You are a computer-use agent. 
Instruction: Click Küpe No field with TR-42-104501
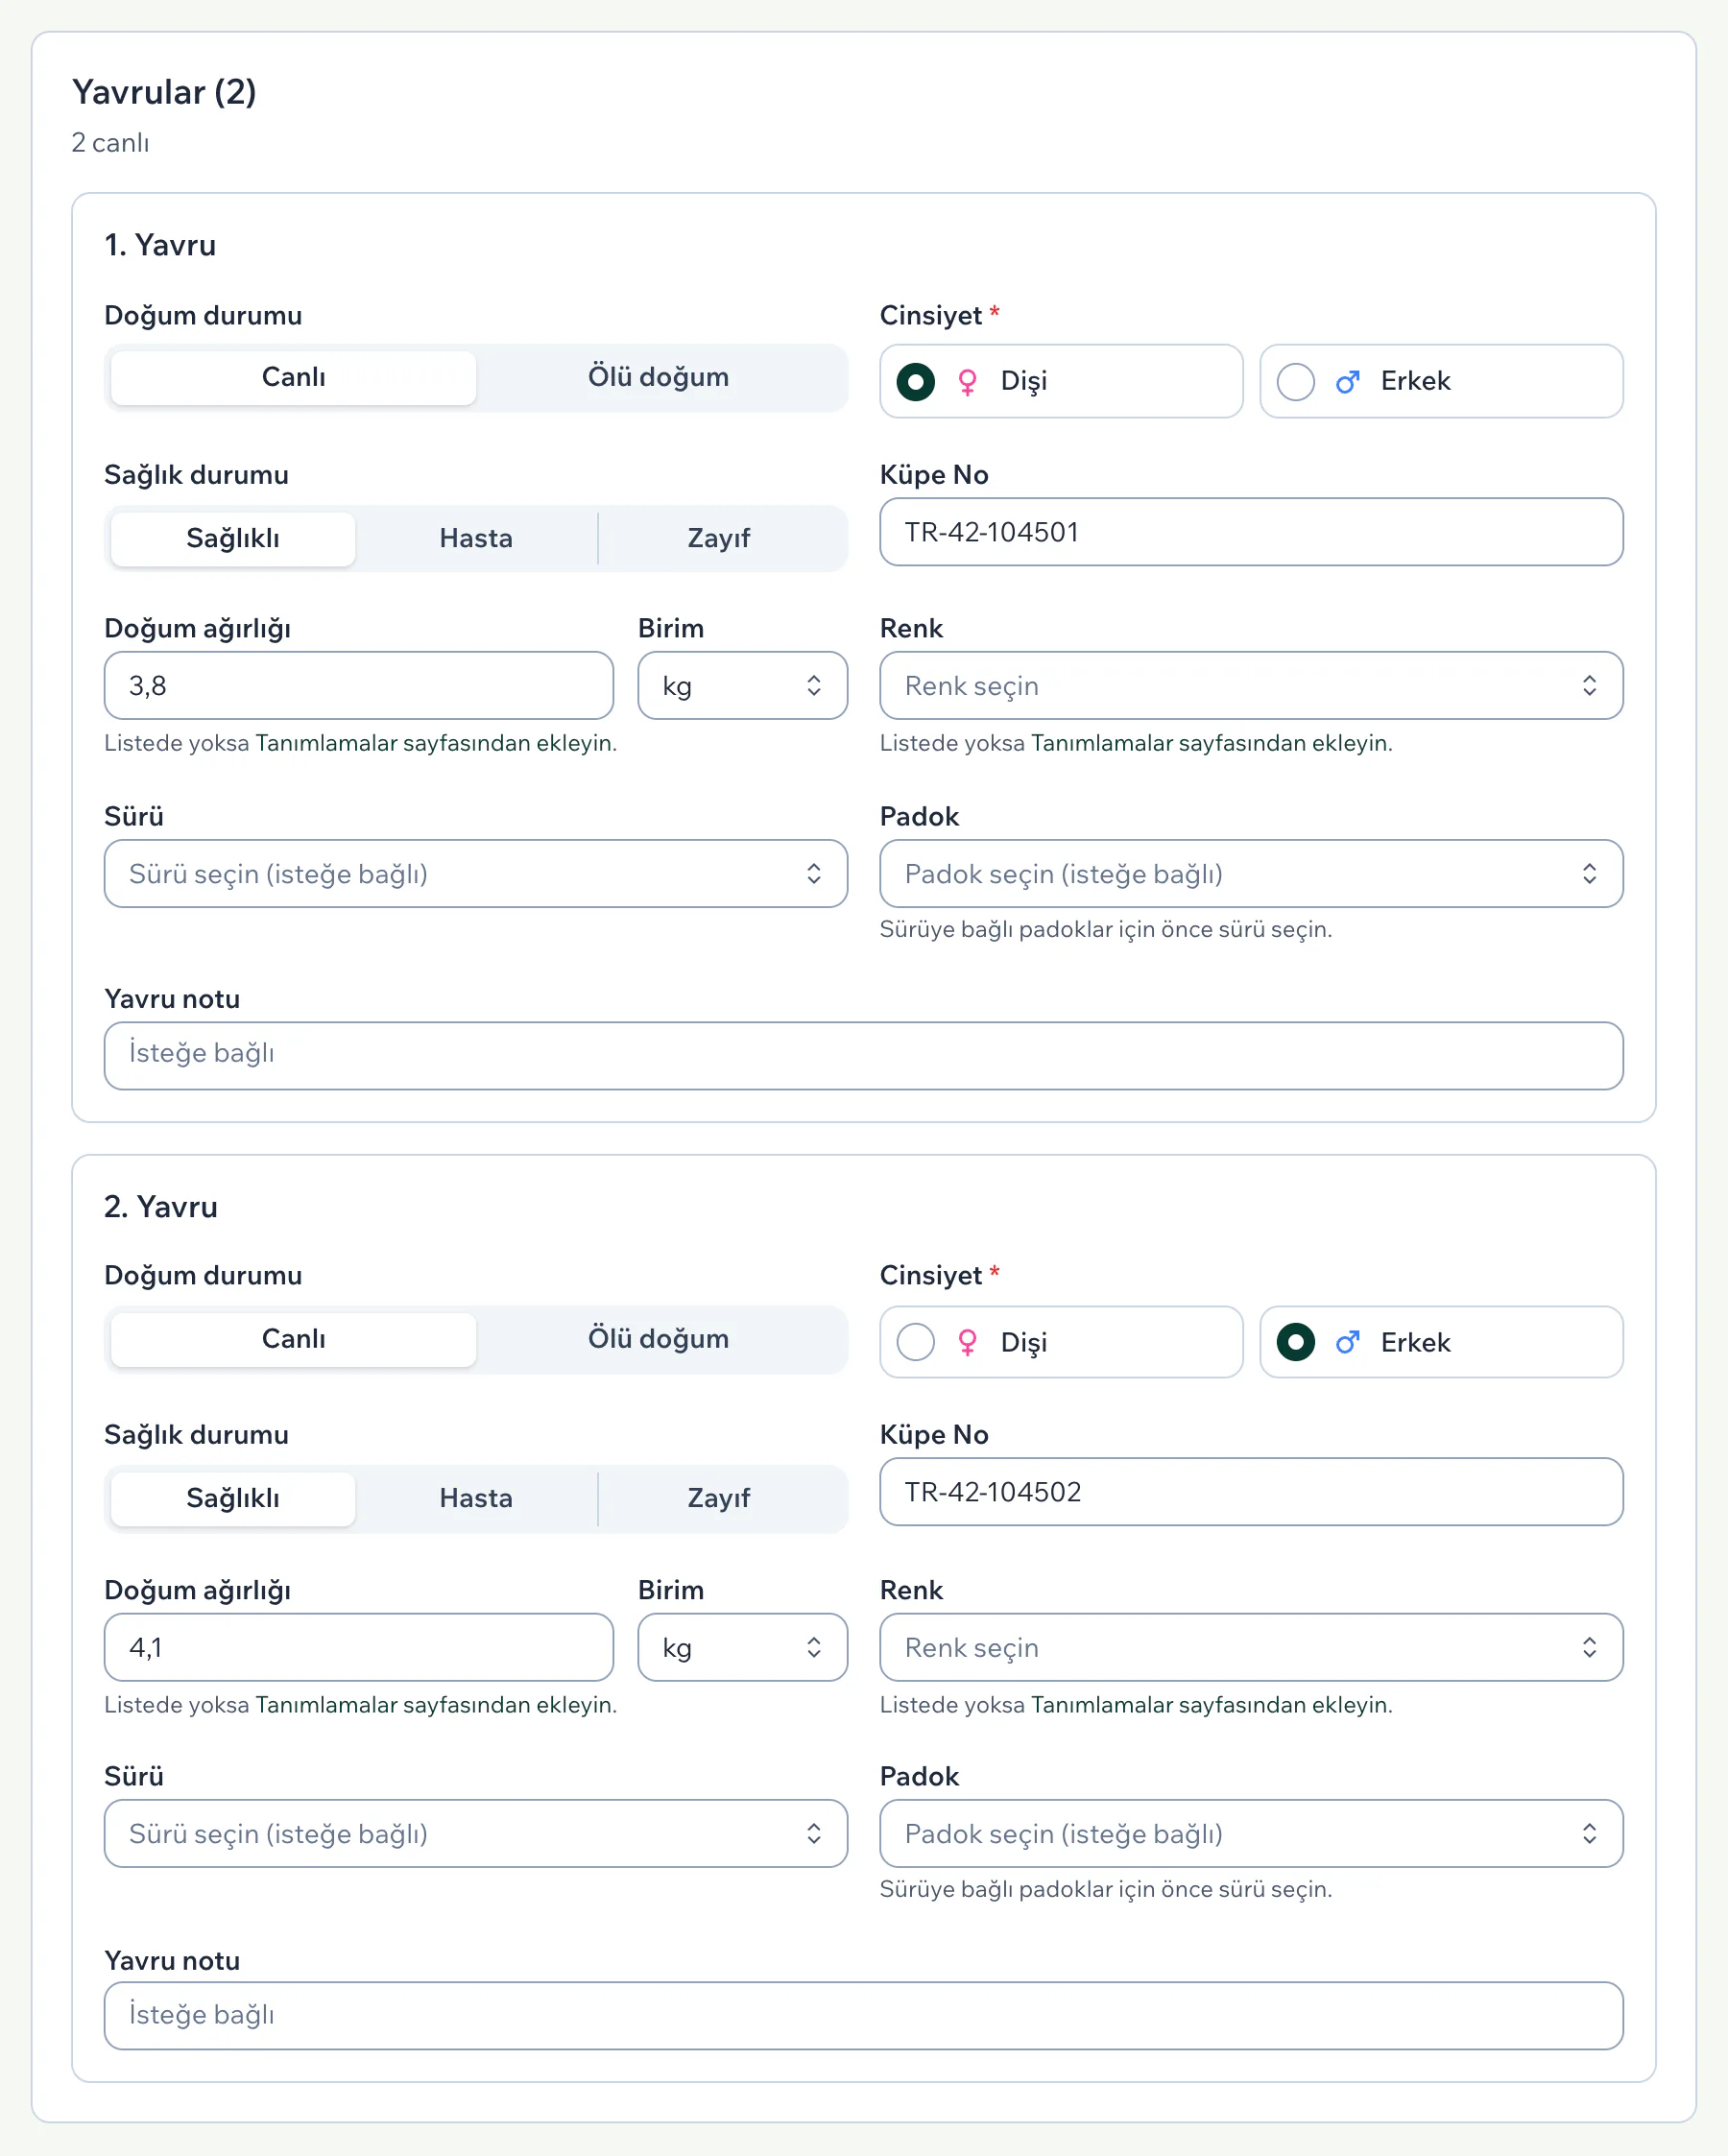1251,532
